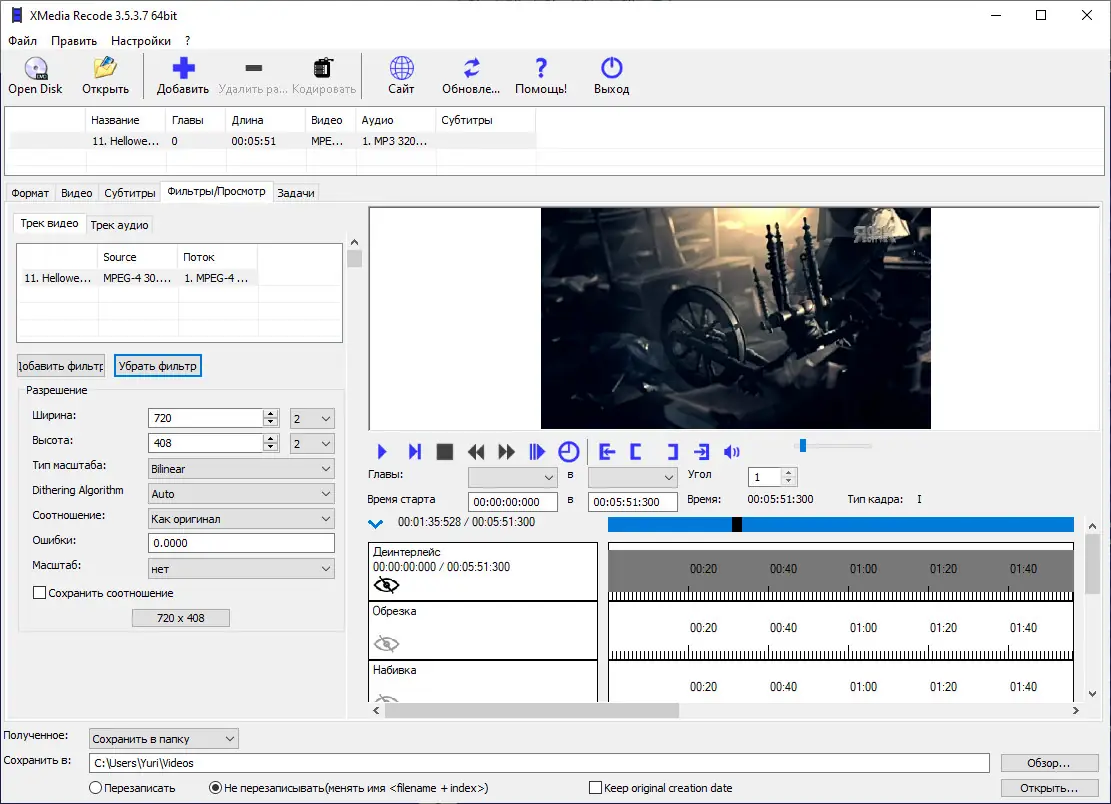Click the volume speaker icon in playback controls
The image size is (1111, 804).
(x=731, y=451)
